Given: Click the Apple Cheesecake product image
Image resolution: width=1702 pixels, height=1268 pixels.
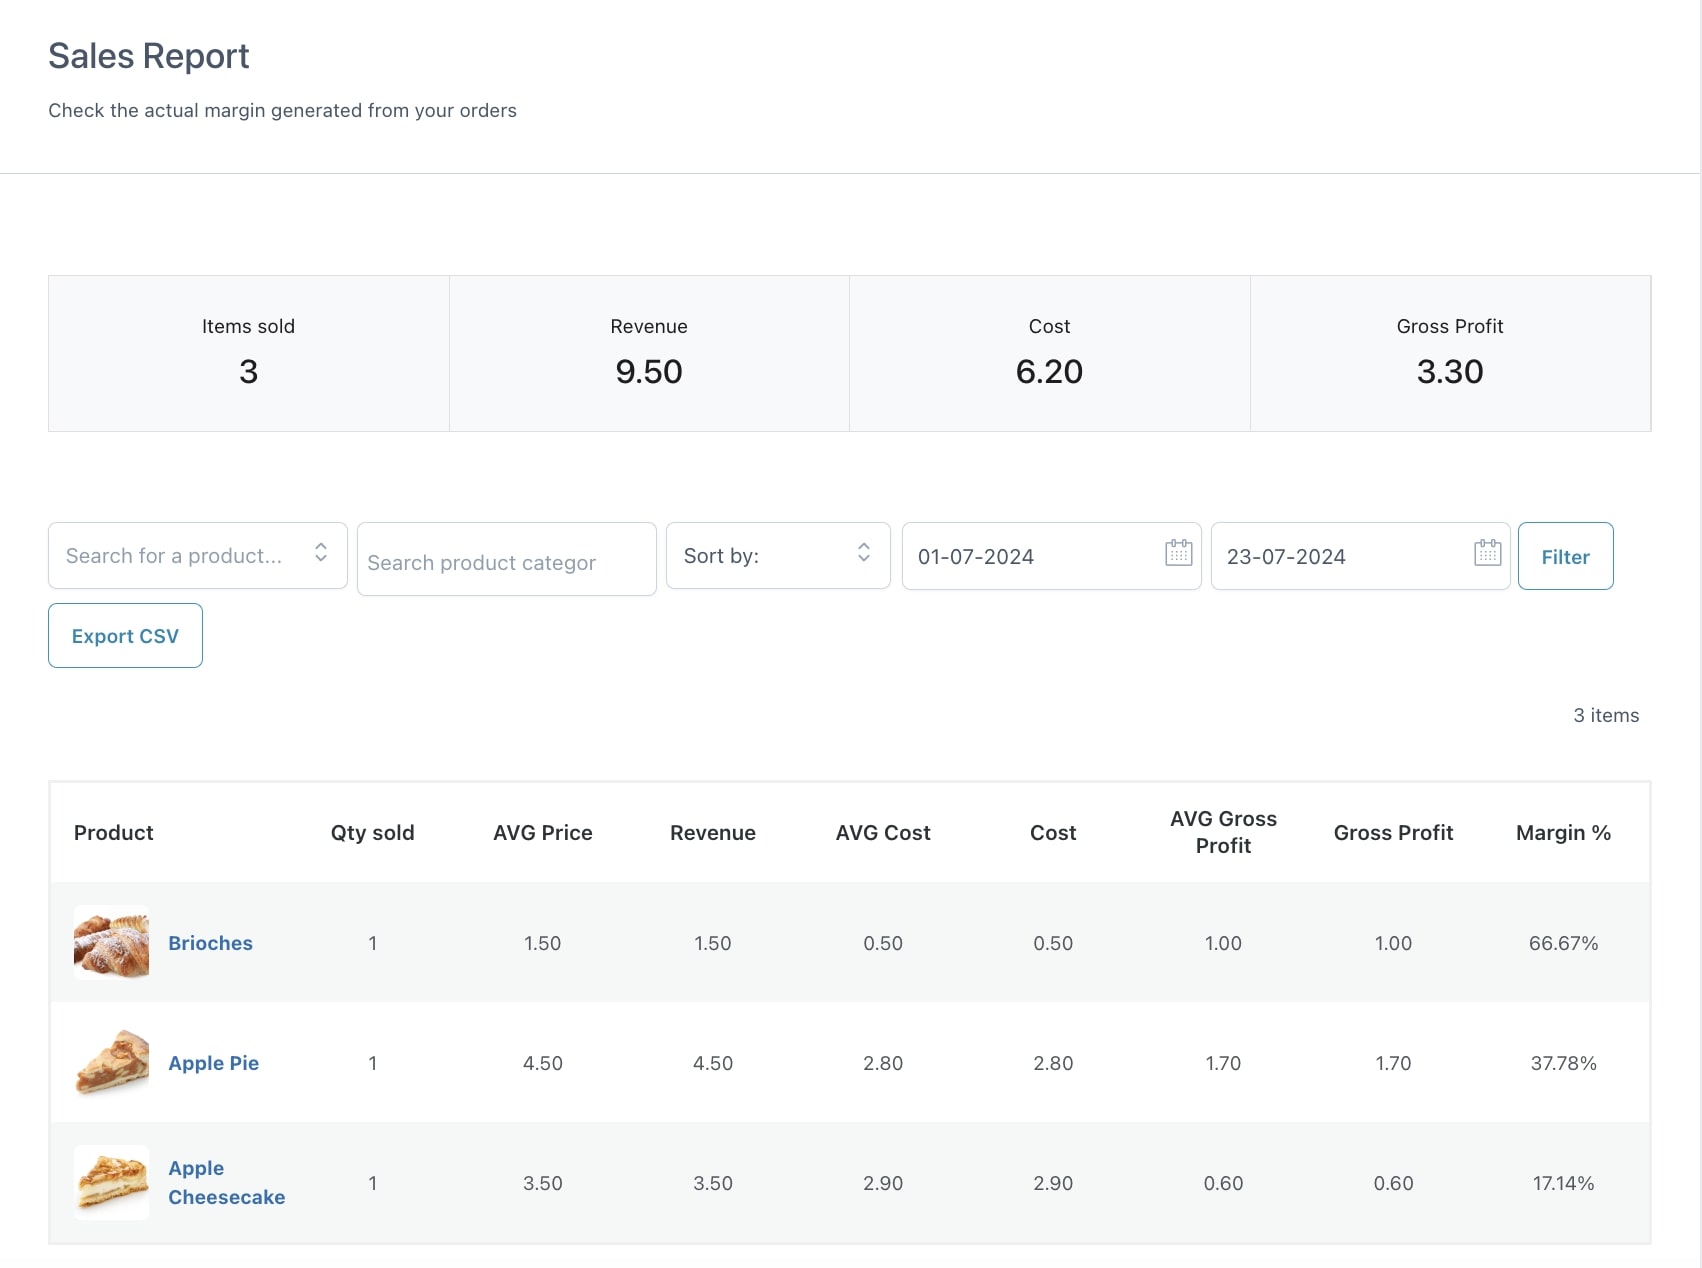Looking at the screenshot, I should coord(111,1182).
